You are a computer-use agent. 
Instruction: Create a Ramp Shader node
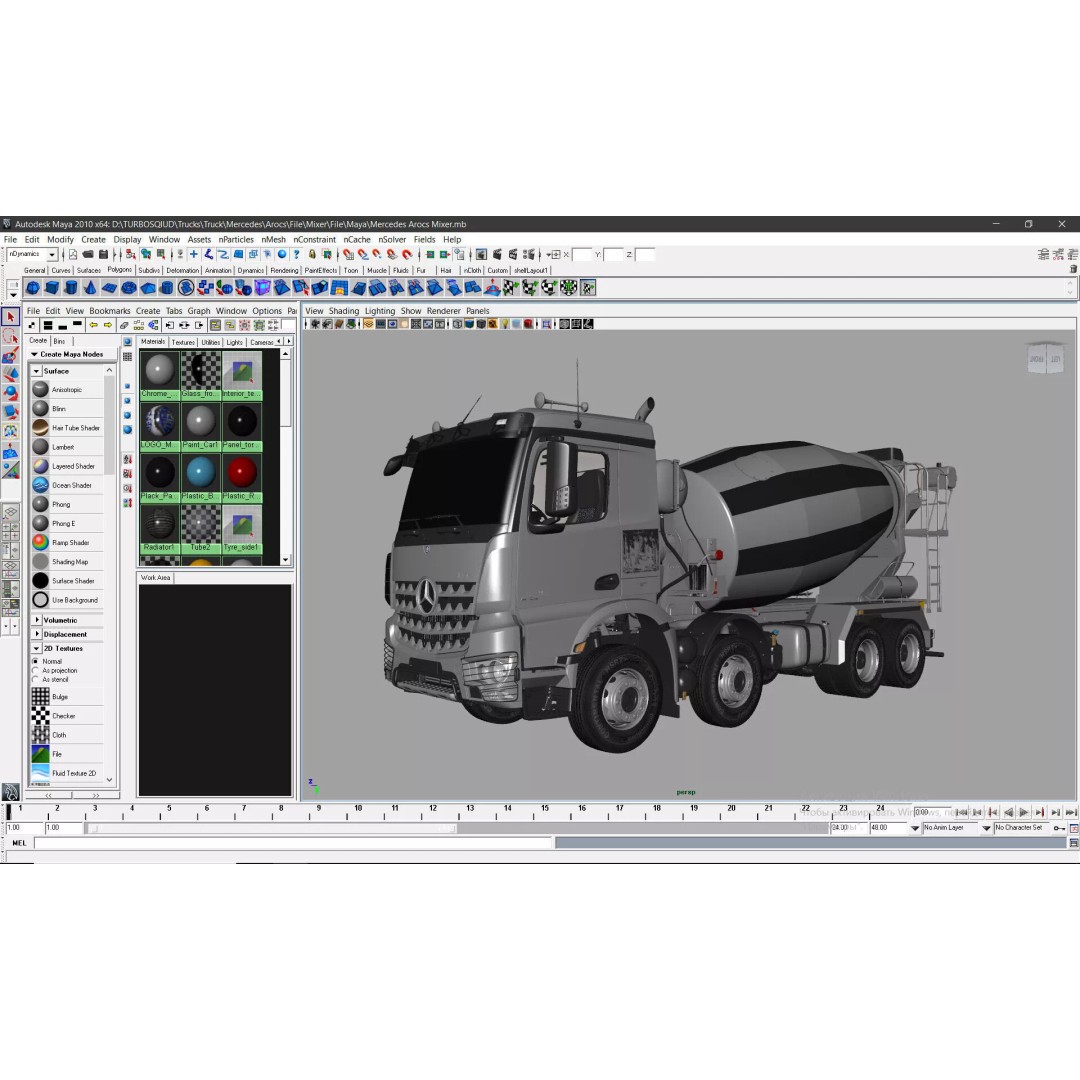tap(68, 543)
